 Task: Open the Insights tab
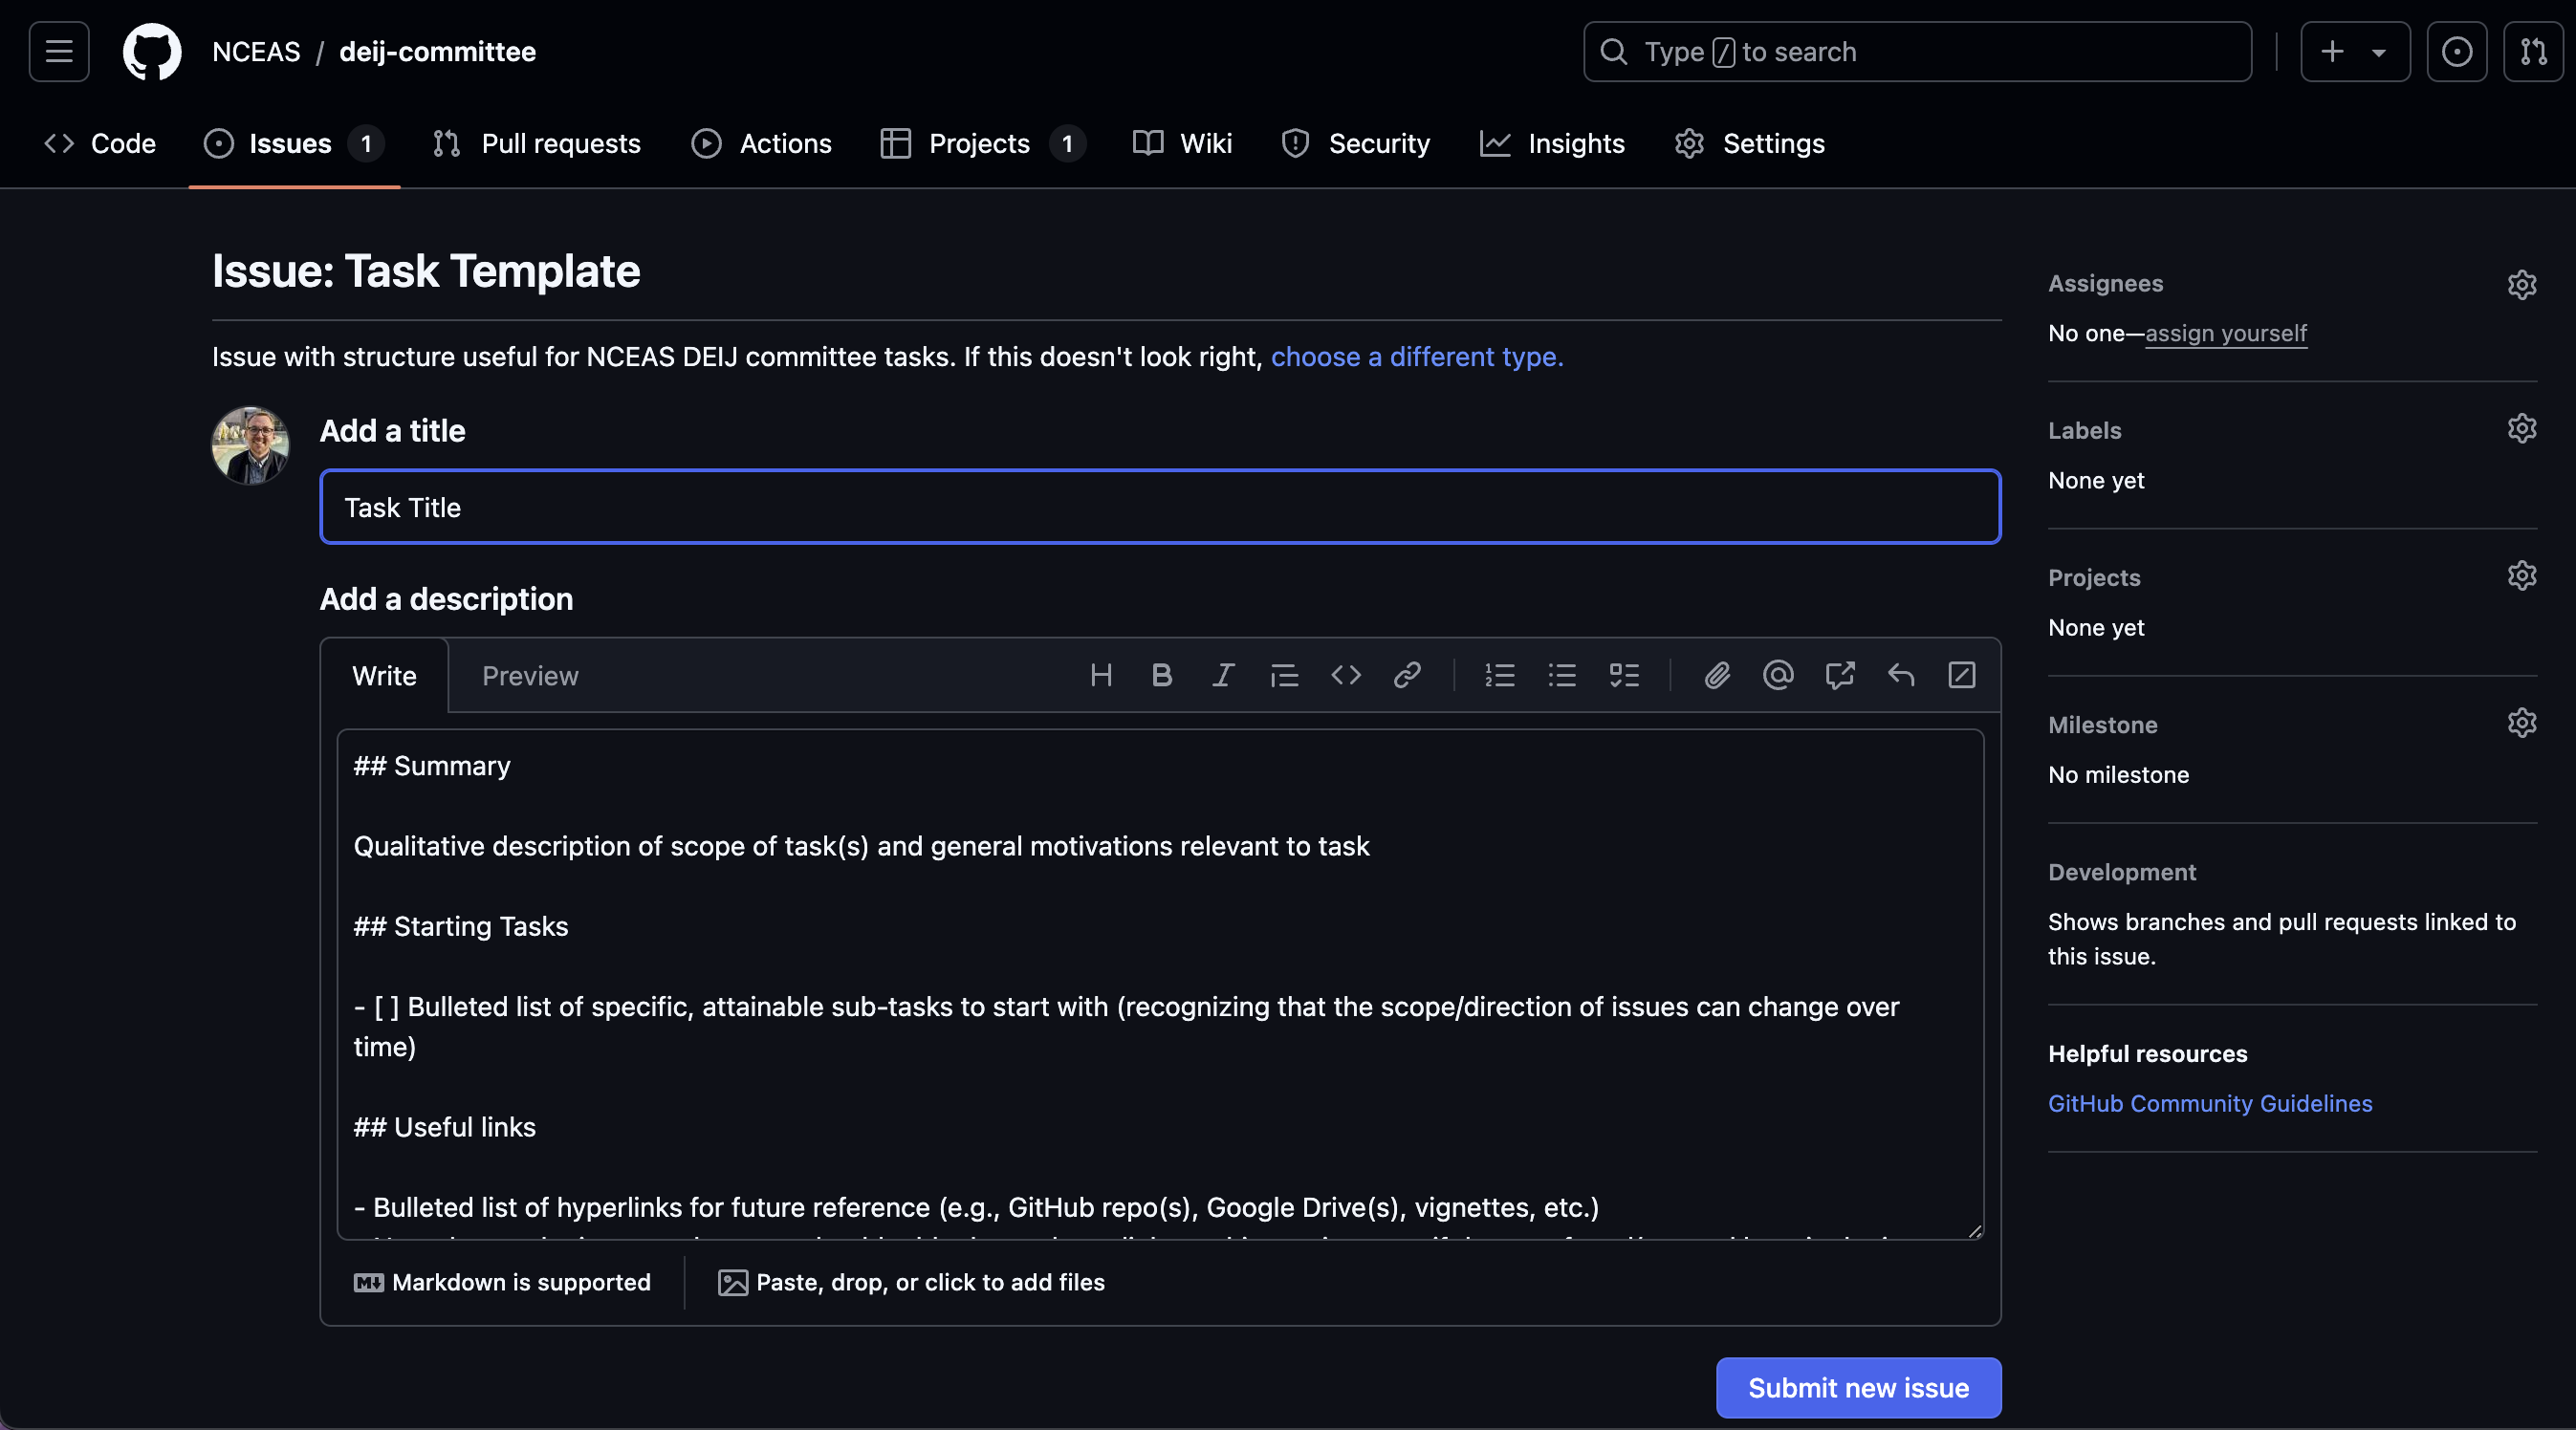click(x=1553, y=143)
